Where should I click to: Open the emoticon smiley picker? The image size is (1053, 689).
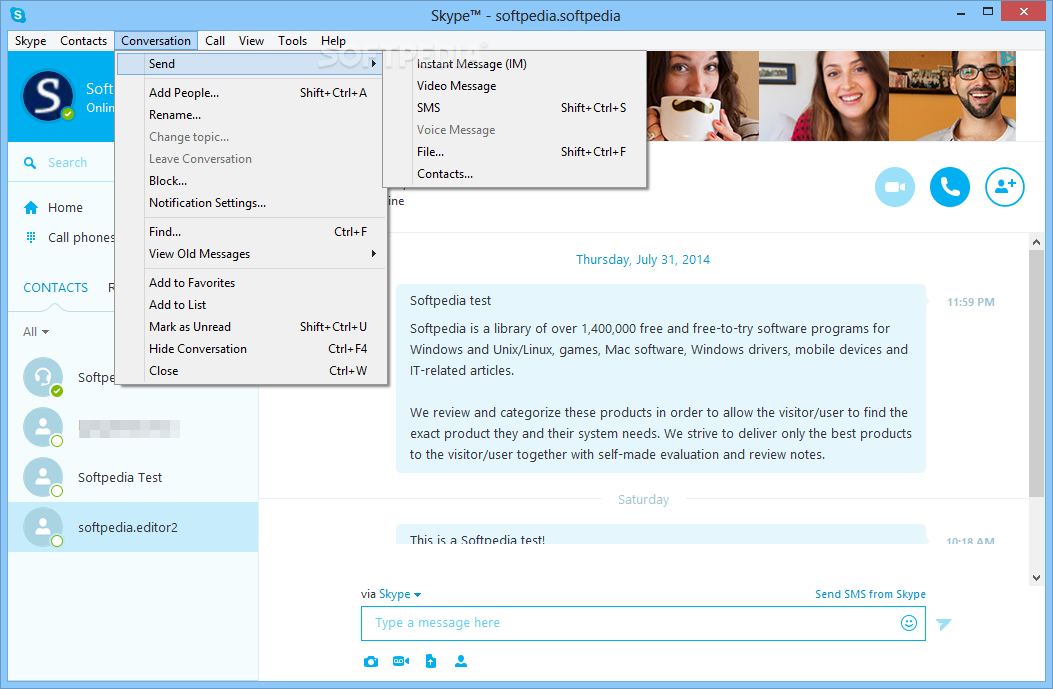(x=909, y=623)
